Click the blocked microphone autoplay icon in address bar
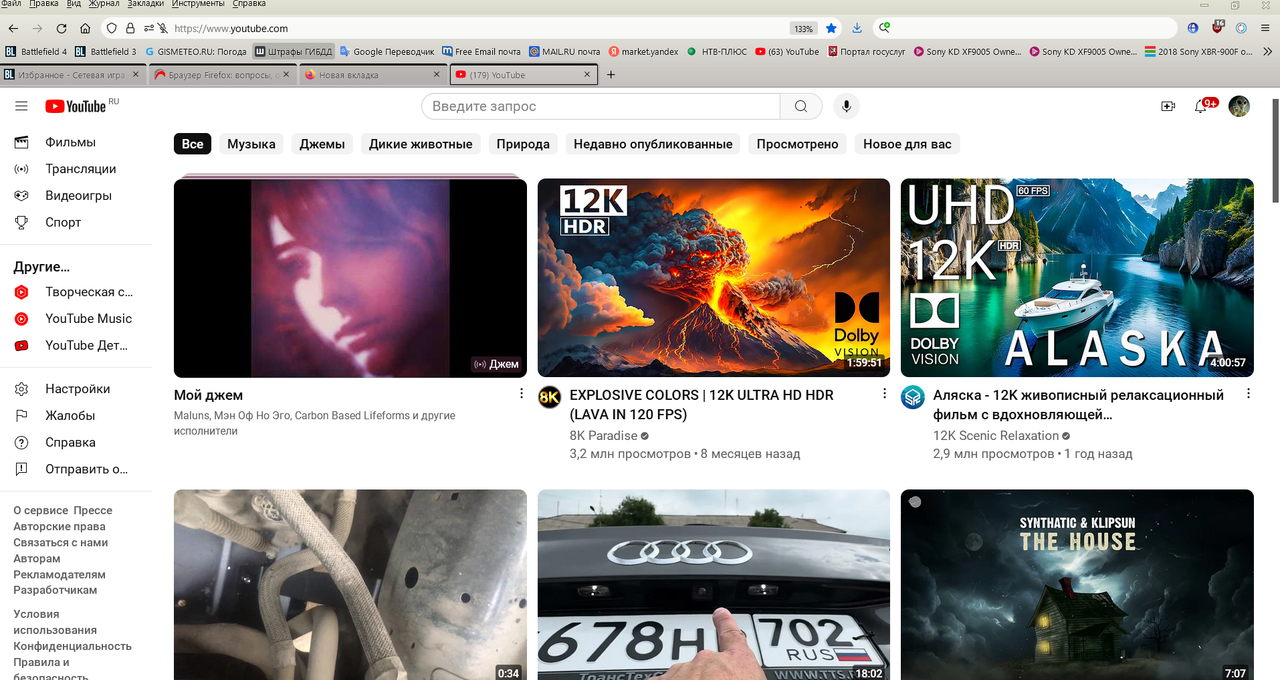The width and height of the screenshot is (1280, 680). point(163,29)
